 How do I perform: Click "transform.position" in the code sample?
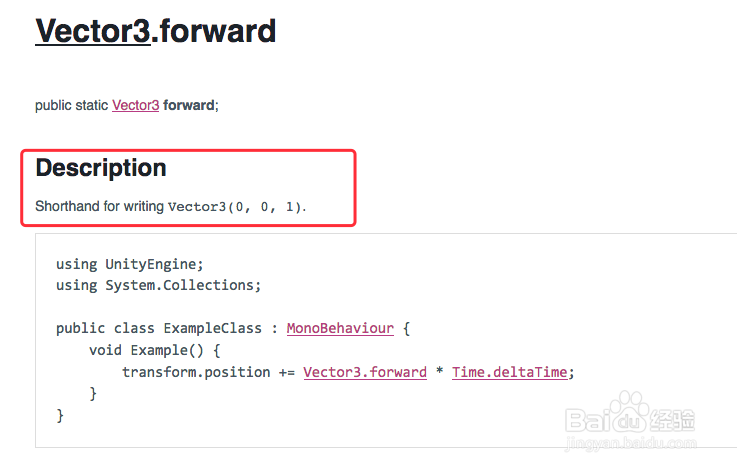coord(196,372)
